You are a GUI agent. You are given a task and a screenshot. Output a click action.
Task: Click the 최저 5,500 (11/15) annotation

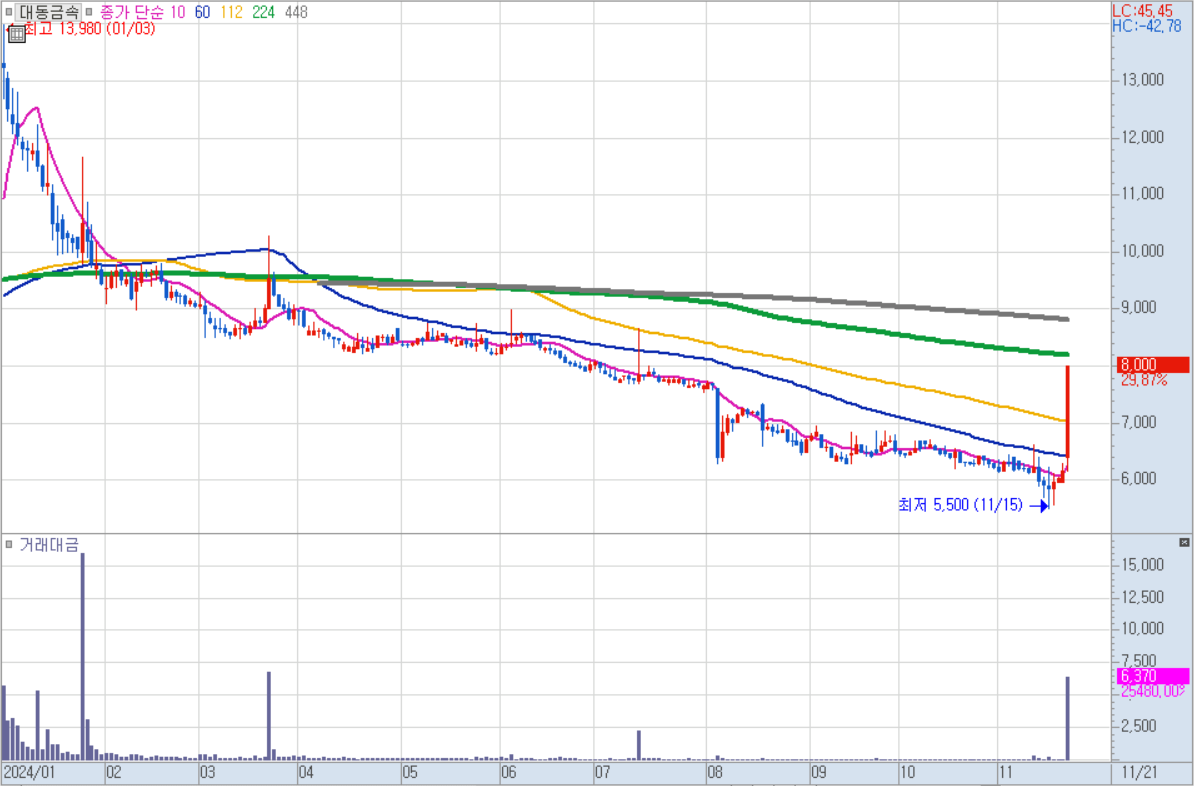point(960,505)
